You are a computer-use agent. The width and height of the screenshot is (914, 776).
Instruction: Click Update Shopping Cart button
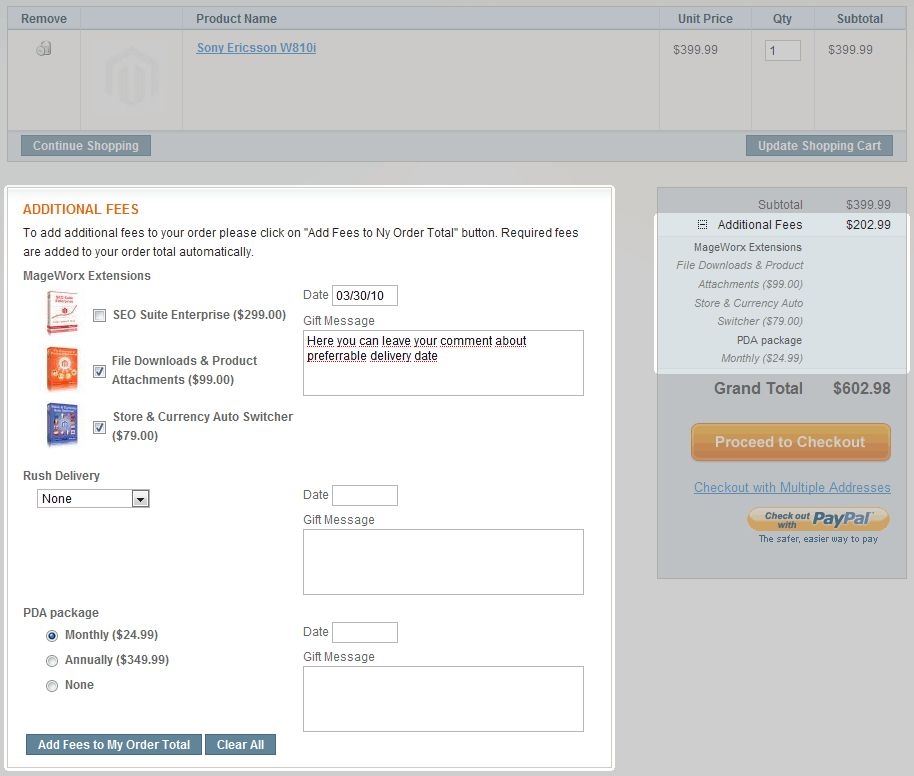[819, 146]
